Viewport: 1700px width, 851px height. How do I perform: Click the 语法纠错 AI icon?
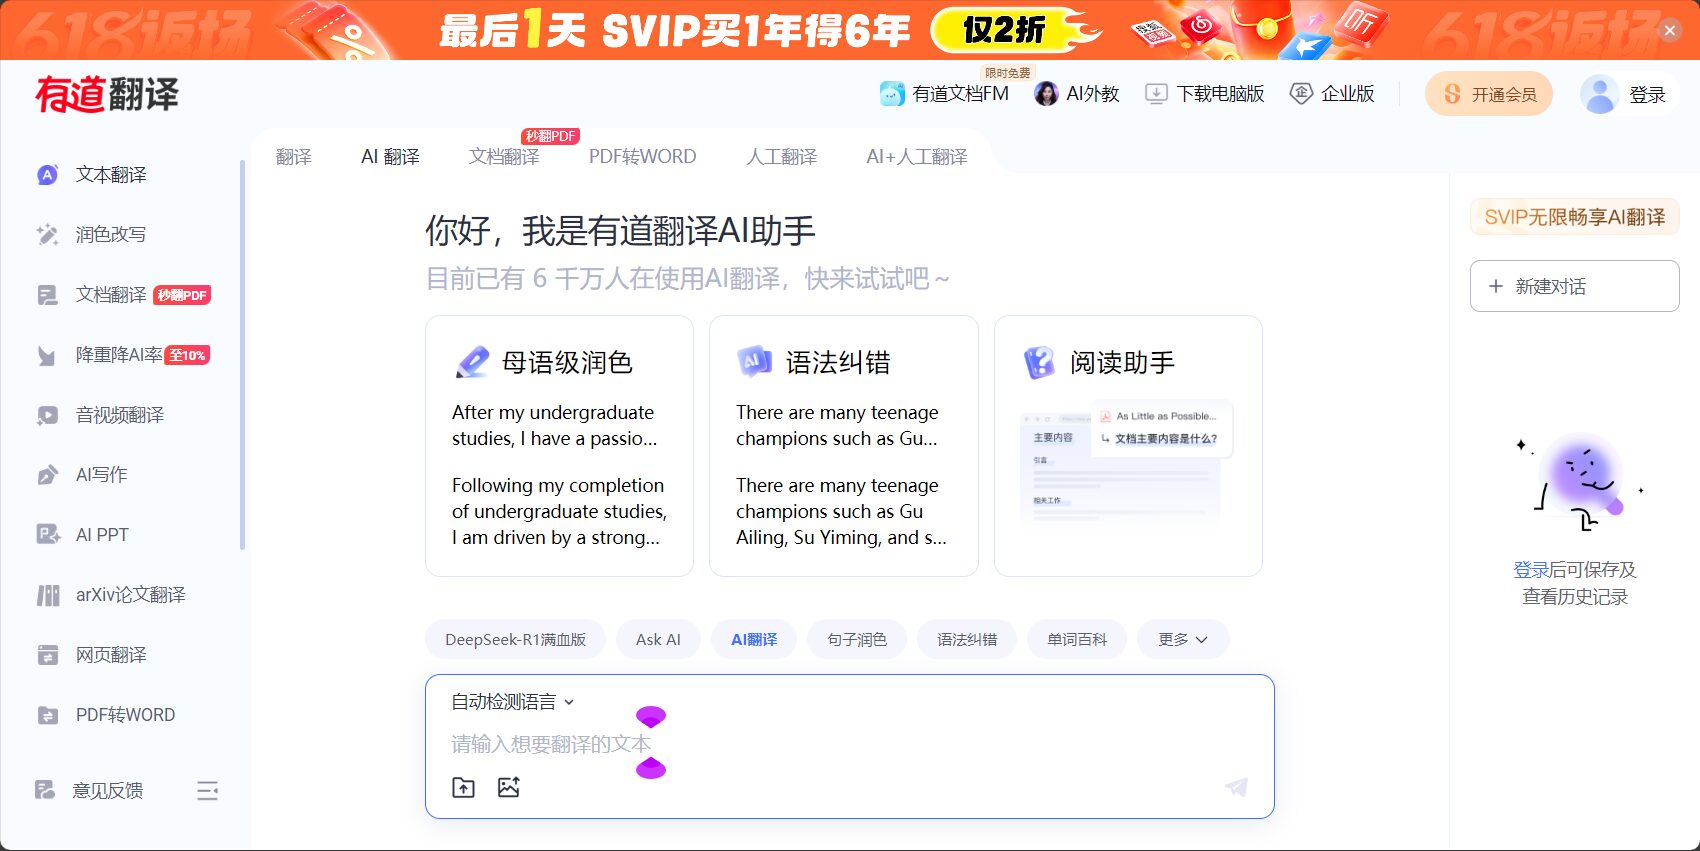coord(755,361)
